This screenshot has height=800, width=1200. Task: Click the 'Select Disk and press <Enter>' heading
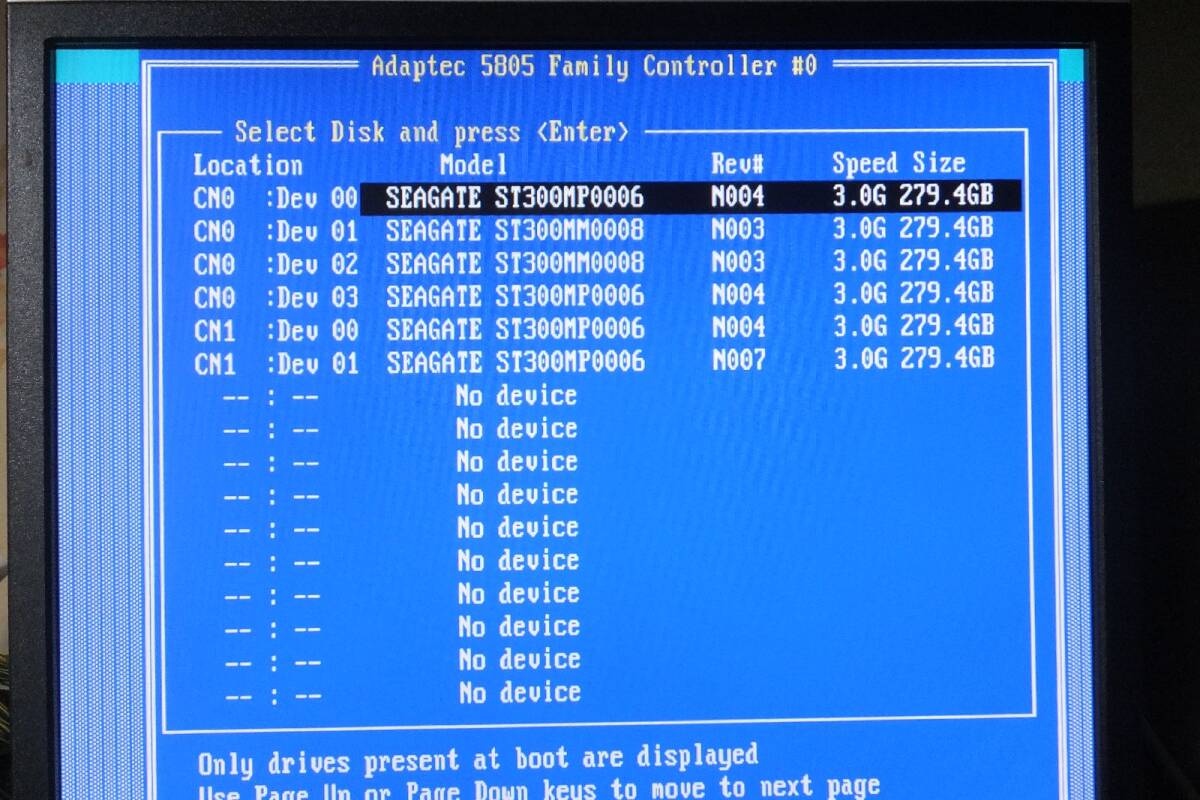(x=432, y=132)
